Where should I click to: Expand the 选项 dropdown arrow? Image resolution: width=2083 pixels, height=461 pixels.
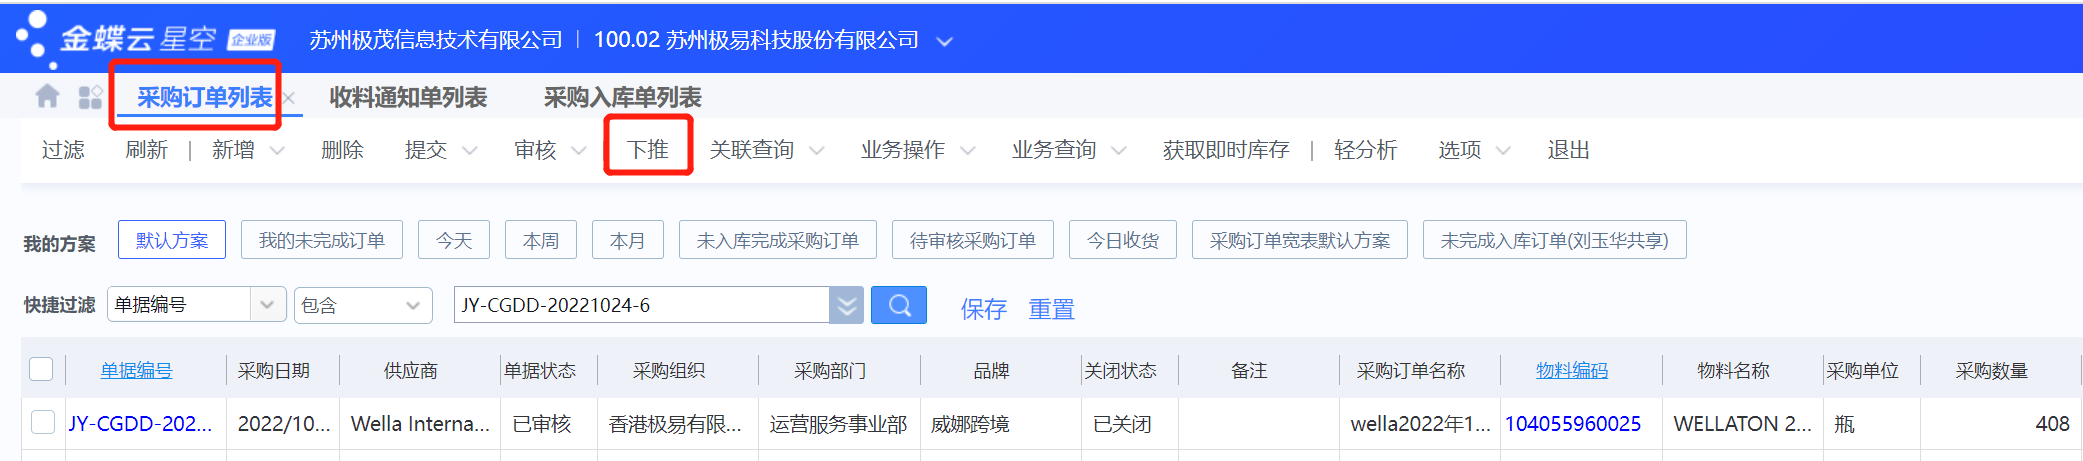pyautogui.click(x=1503, y=151)
